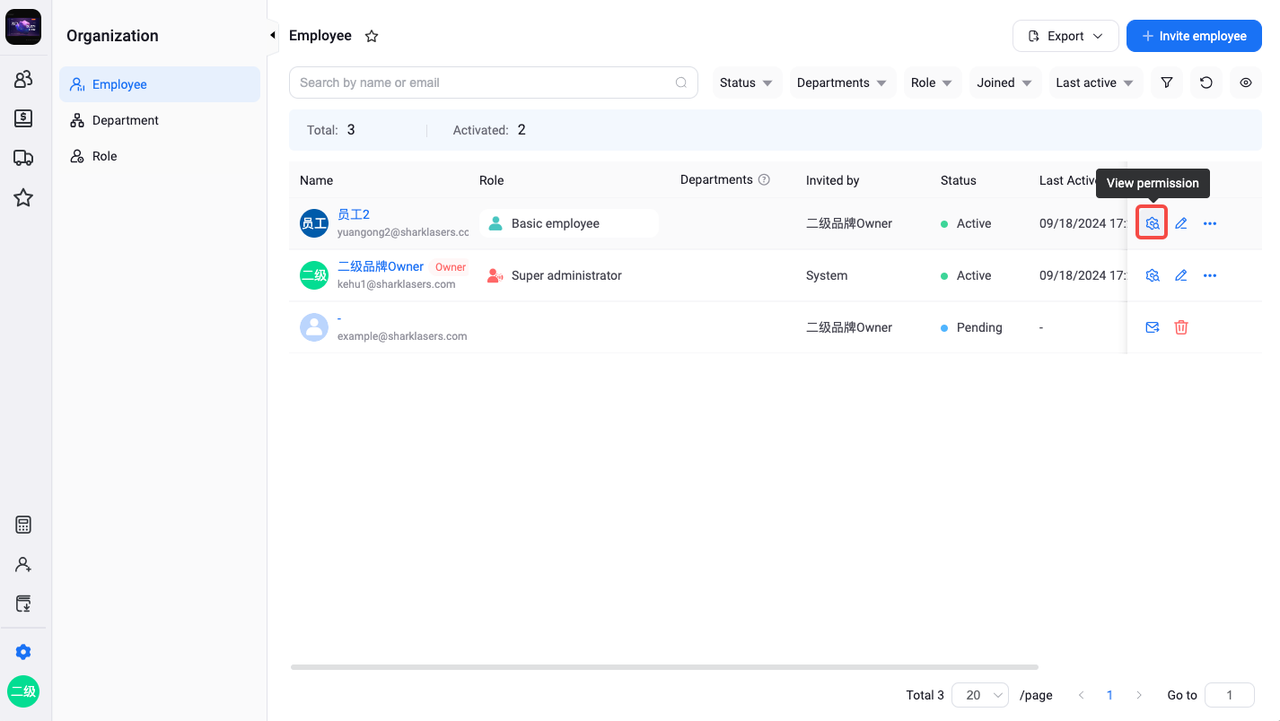The image size is (1280, 721).
Task: View permission for 二级品牌Owner row
Action: [1152, 275]
